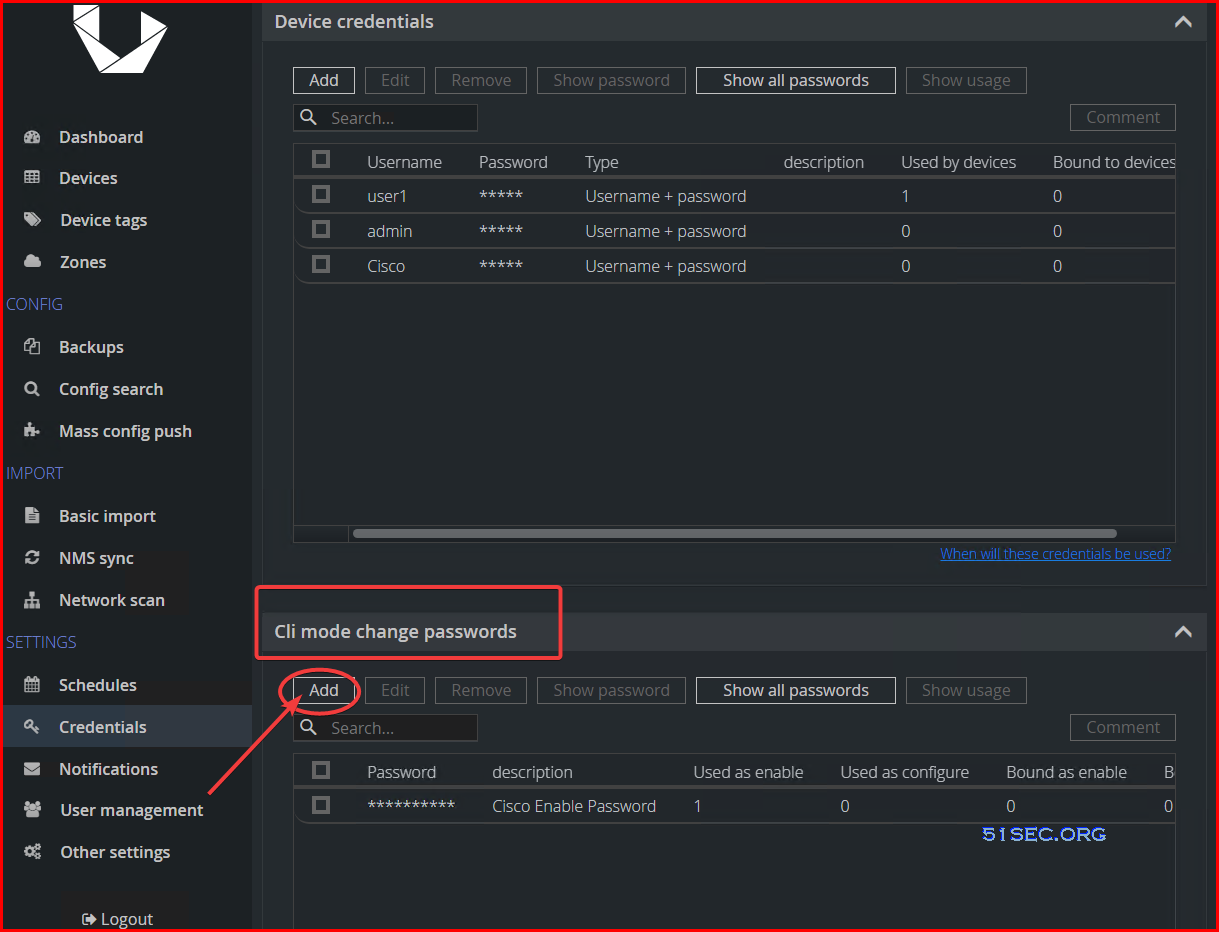Click the Other settings gears icon
Viewport: 1219px width, 932px height.
33,852
